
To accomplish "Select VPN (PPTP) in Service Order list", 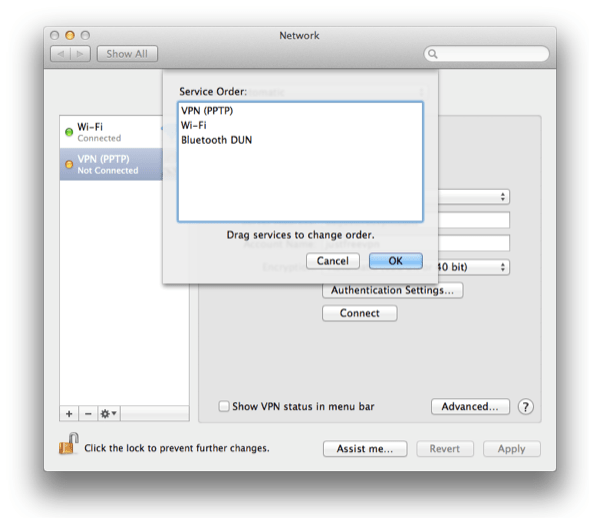I will (x=207, y=111).
